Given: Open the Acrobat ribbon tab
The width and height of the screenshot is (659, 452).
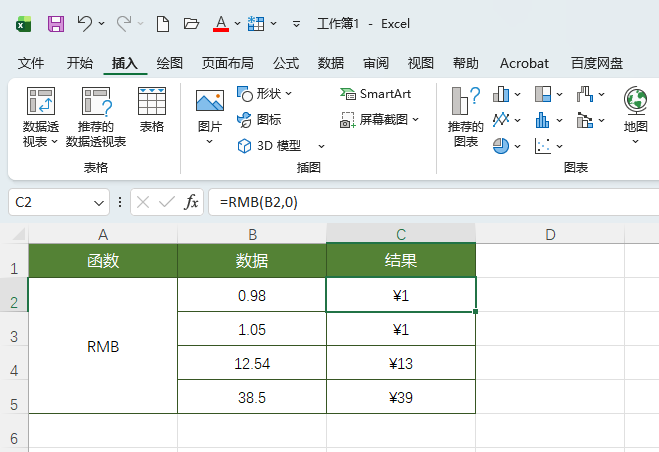Looking at the screenshot, I should (524, 63).
